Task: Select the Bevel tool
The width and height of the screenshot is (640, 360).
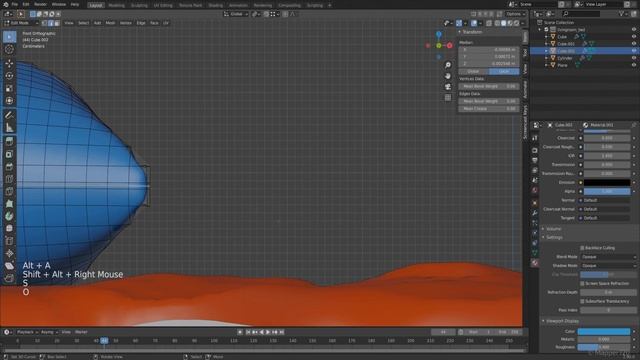Action: [9, 167]
